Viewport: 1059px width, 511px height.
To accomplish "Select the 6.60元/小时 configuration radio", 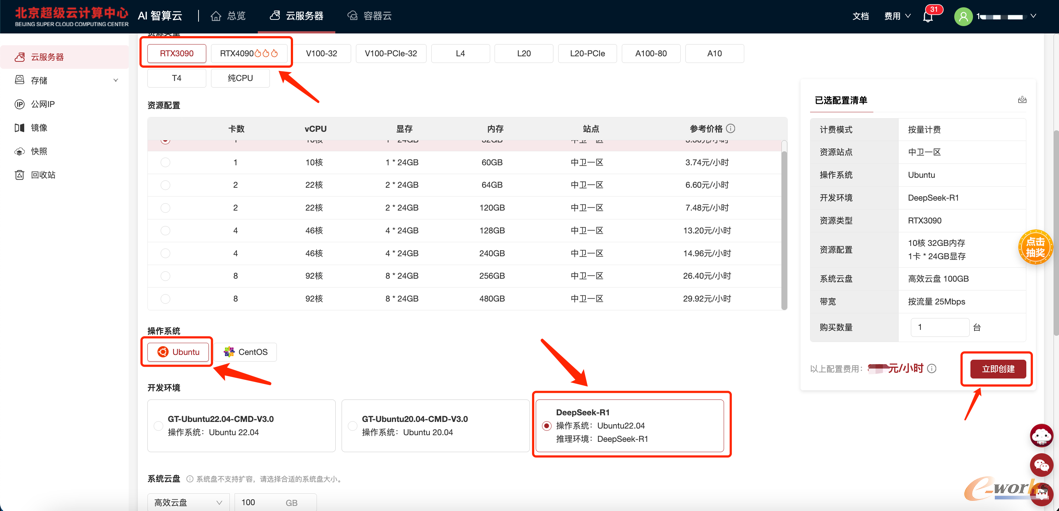I will click(x=165, y=185).
